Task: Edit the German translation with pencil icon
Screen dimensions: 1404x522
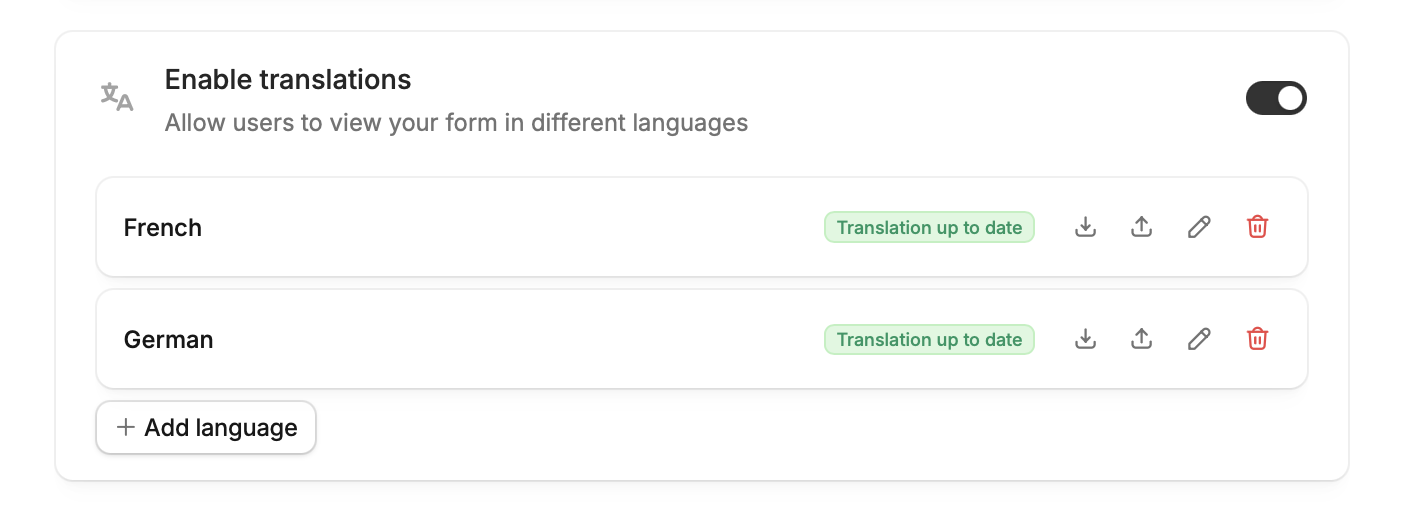Action: (x=1199, y=339)
